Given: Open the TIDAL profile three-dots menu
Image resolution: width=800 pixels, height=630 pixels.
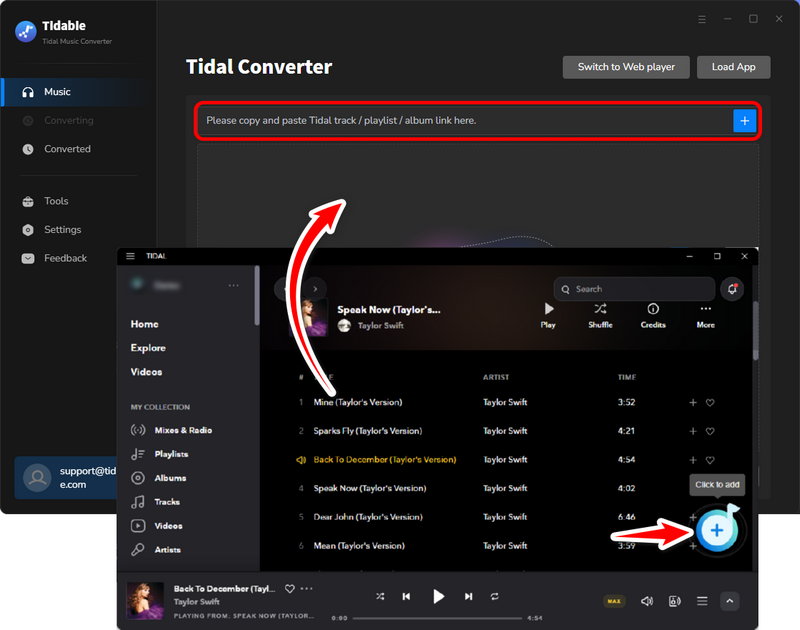Looking at the screenshot, I should point(233,285).
